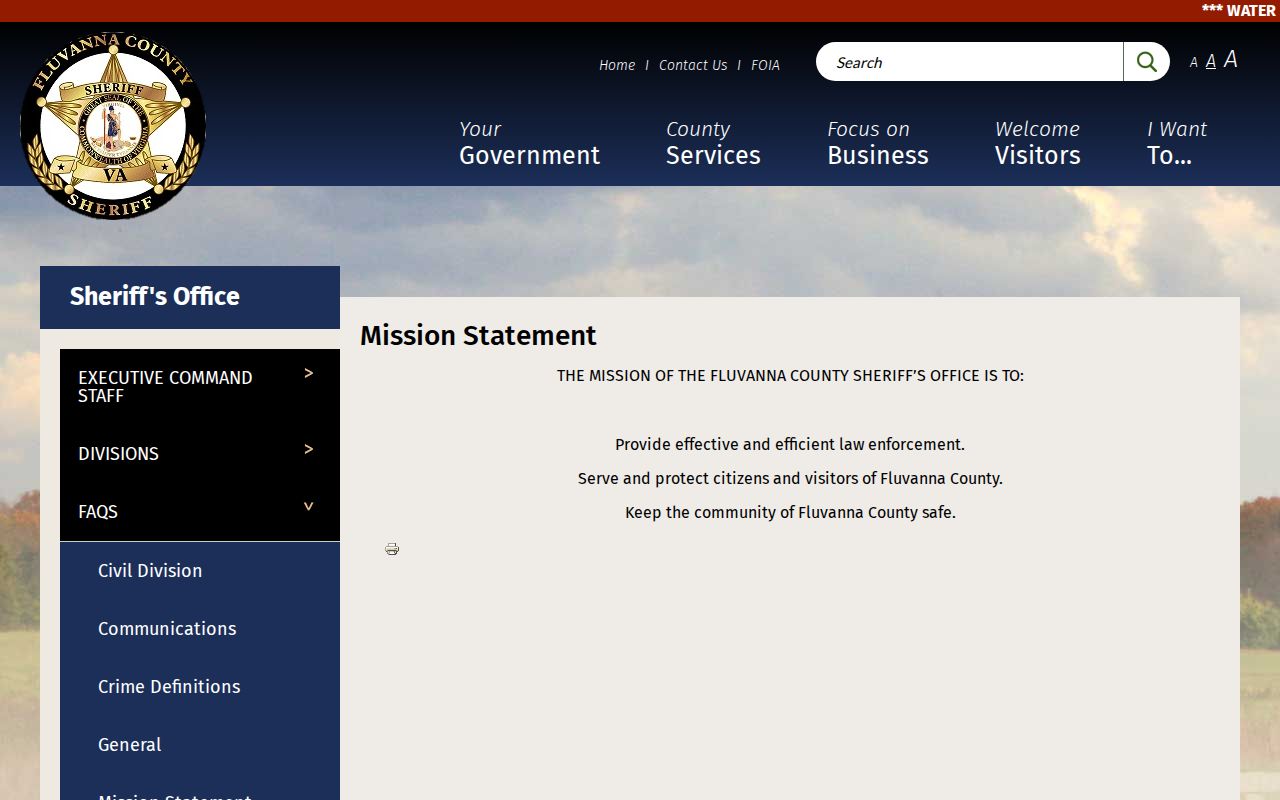Click the printer icon below mission text

pyautogui.click(x=392, y=549)
